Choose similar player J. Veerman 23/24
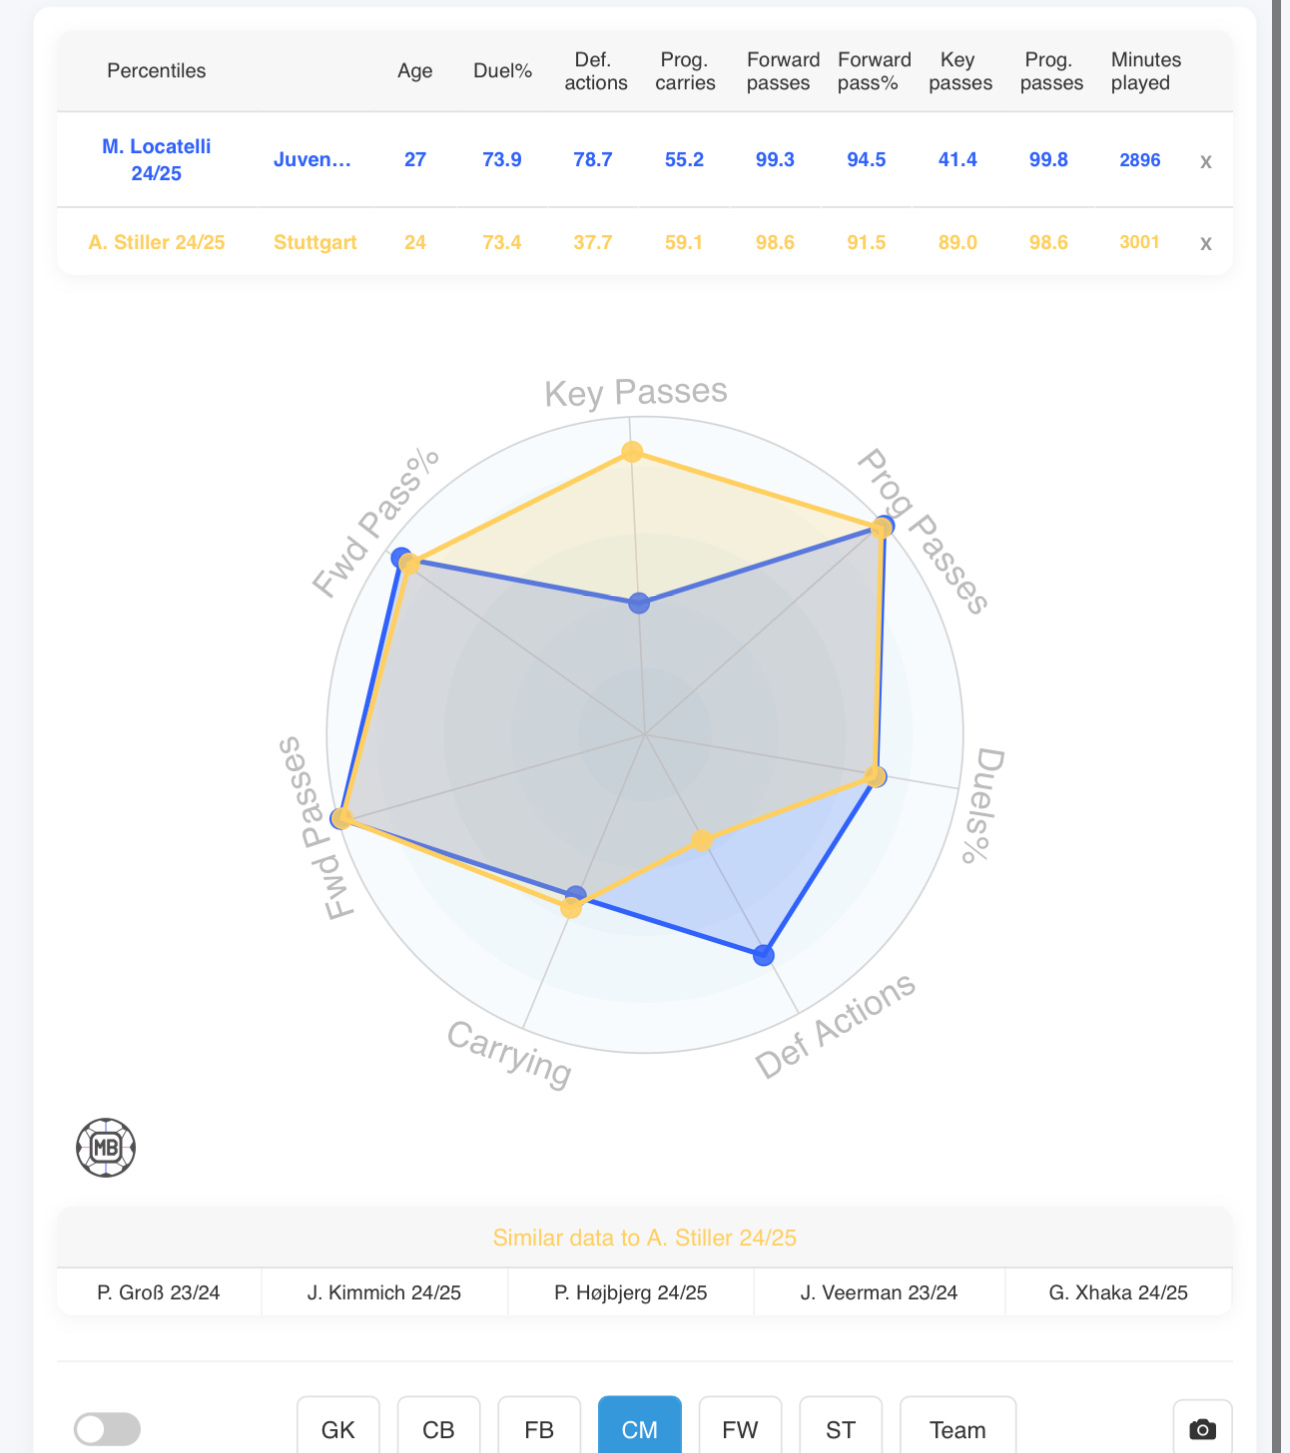 coord(879,1292)
